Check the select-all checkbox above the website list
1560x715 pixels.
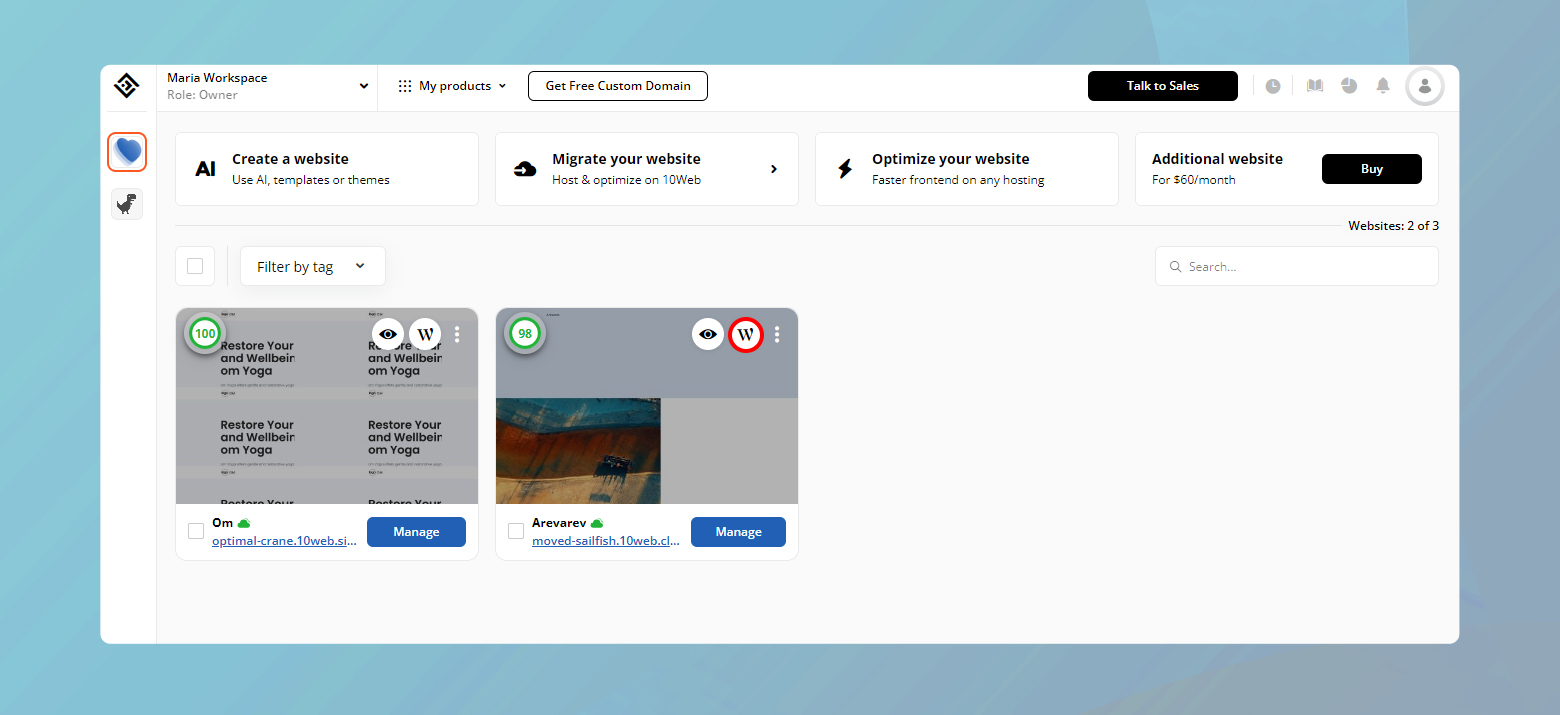(x=195, y=266)
